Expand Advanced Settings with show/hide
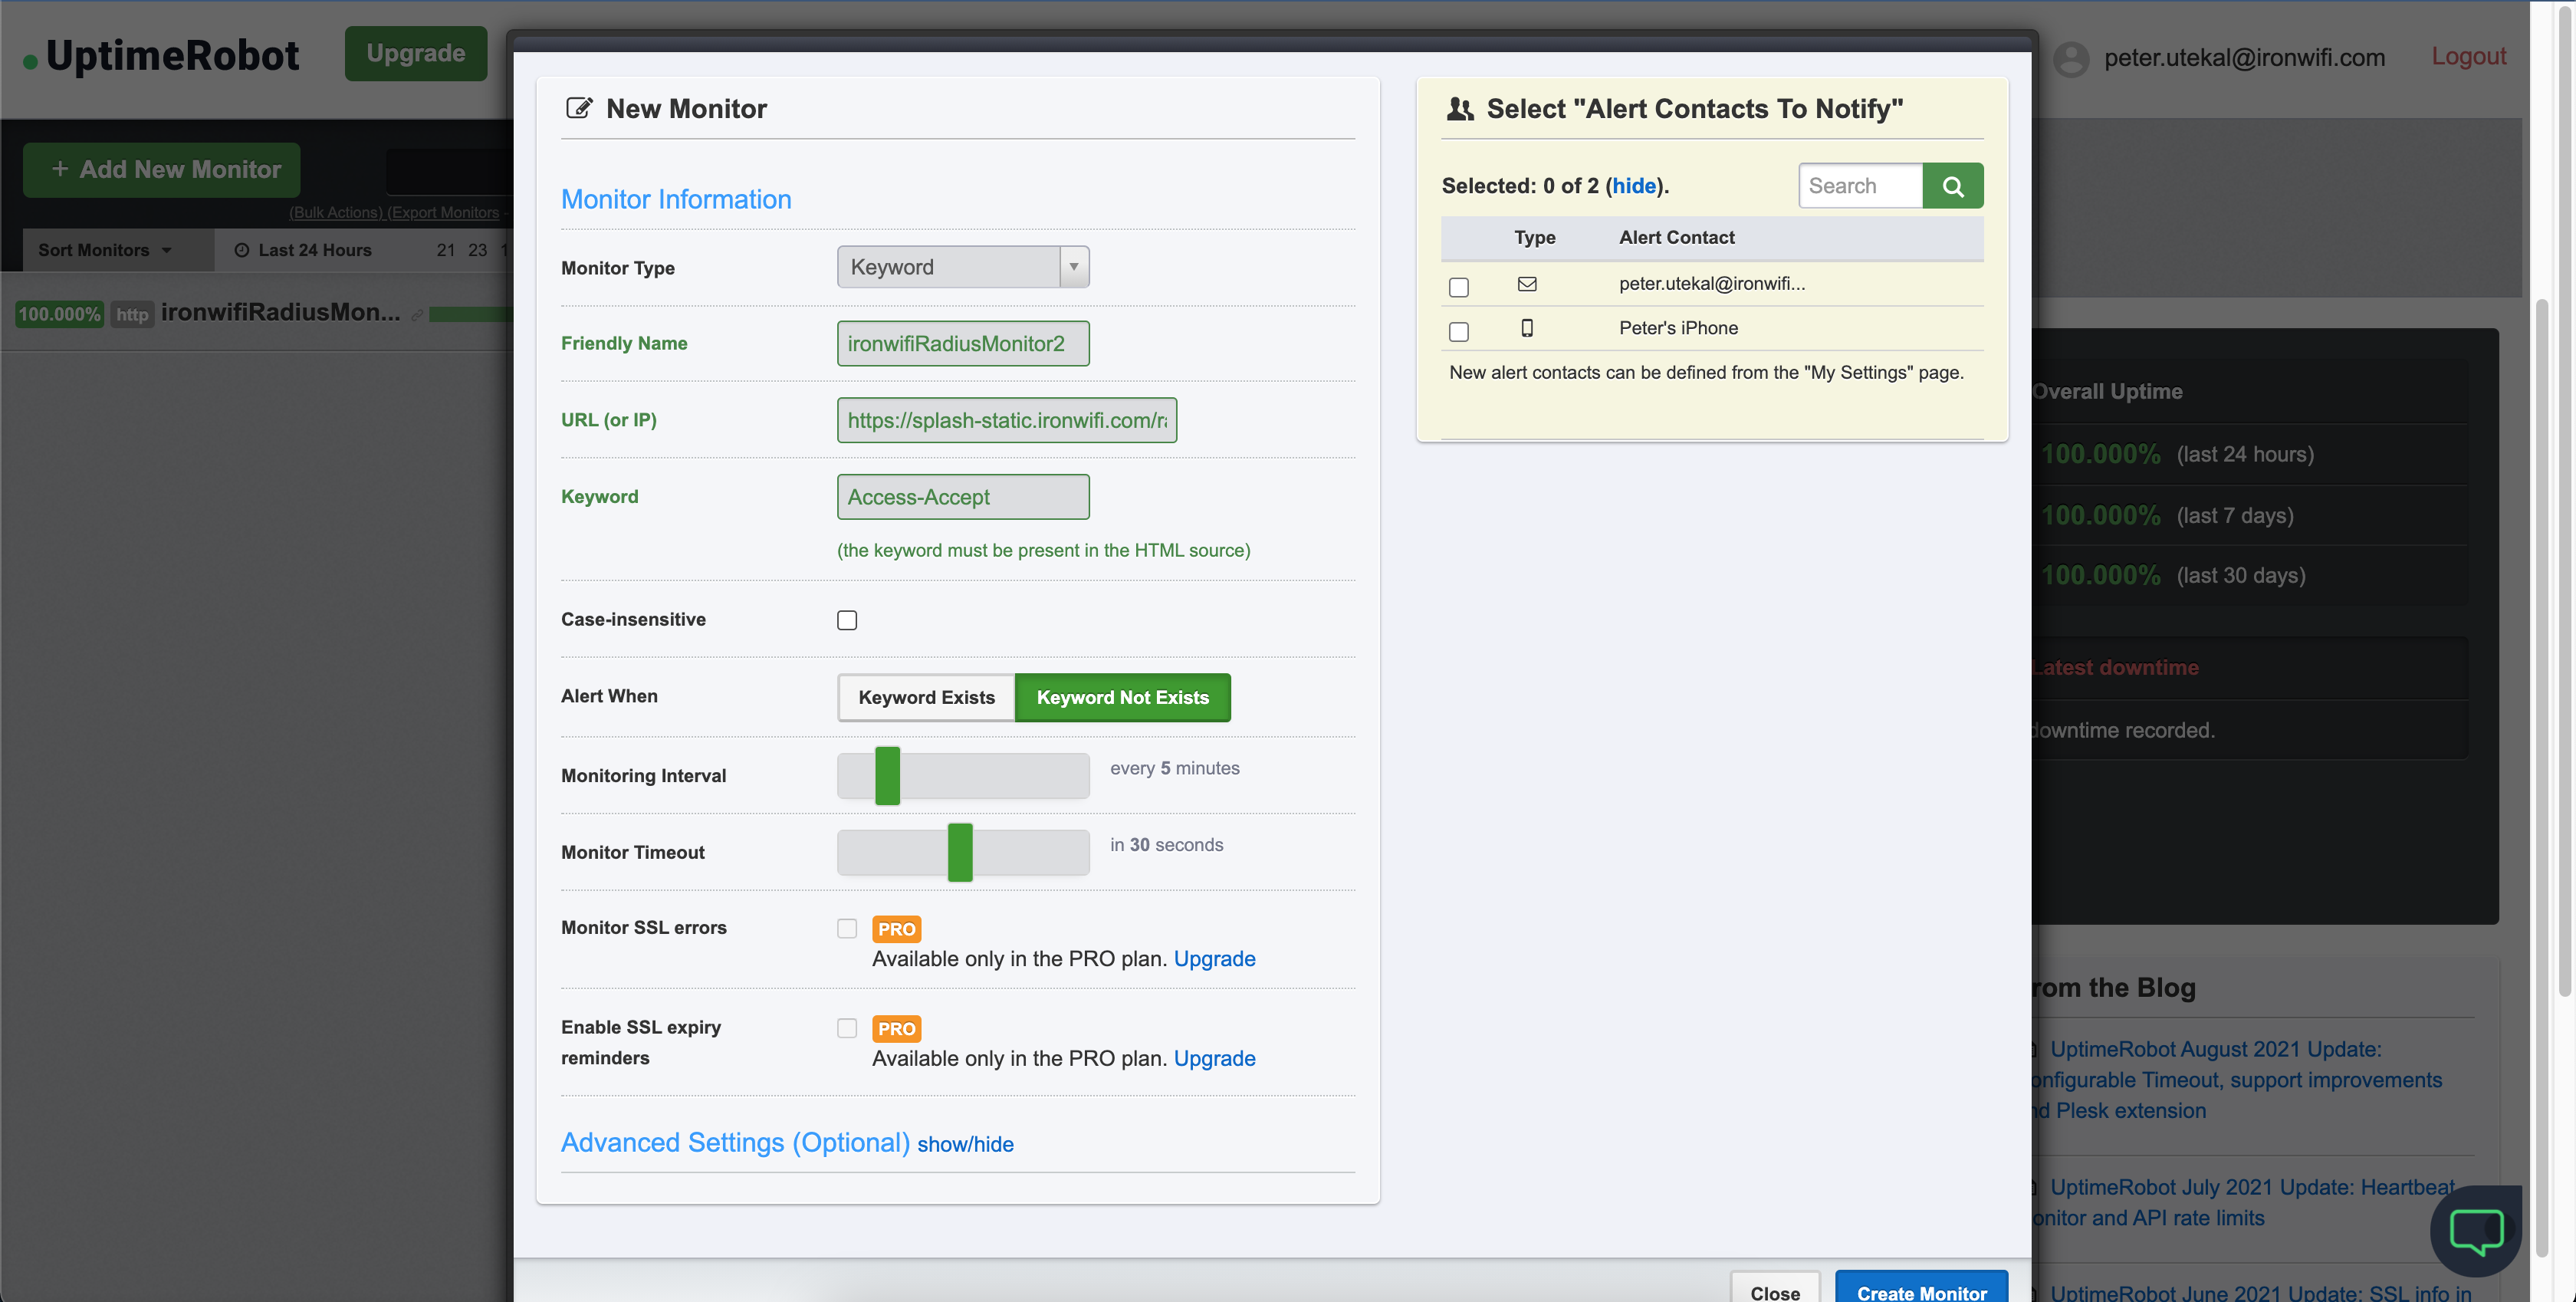Screen dimensions: 2576x1302 click(x=965, y=1144)
